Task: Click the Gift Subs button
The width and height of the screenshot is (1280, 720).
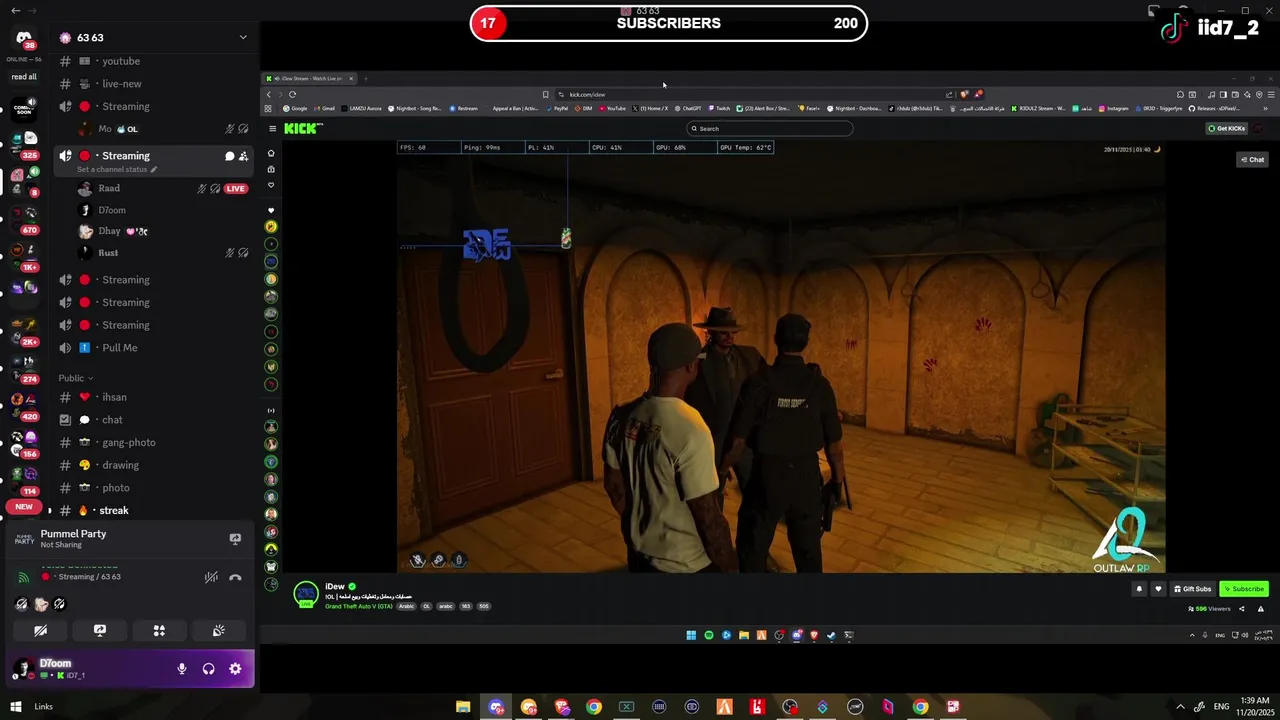Action: click(x=1192, y=589)
